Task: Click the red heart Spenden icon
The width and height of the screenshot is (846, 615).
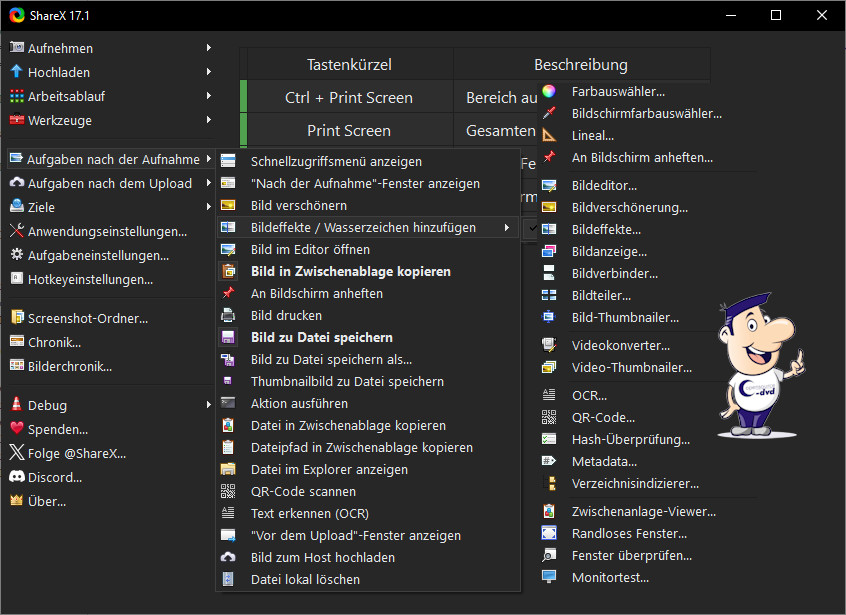Action: (x=16, y=429)
